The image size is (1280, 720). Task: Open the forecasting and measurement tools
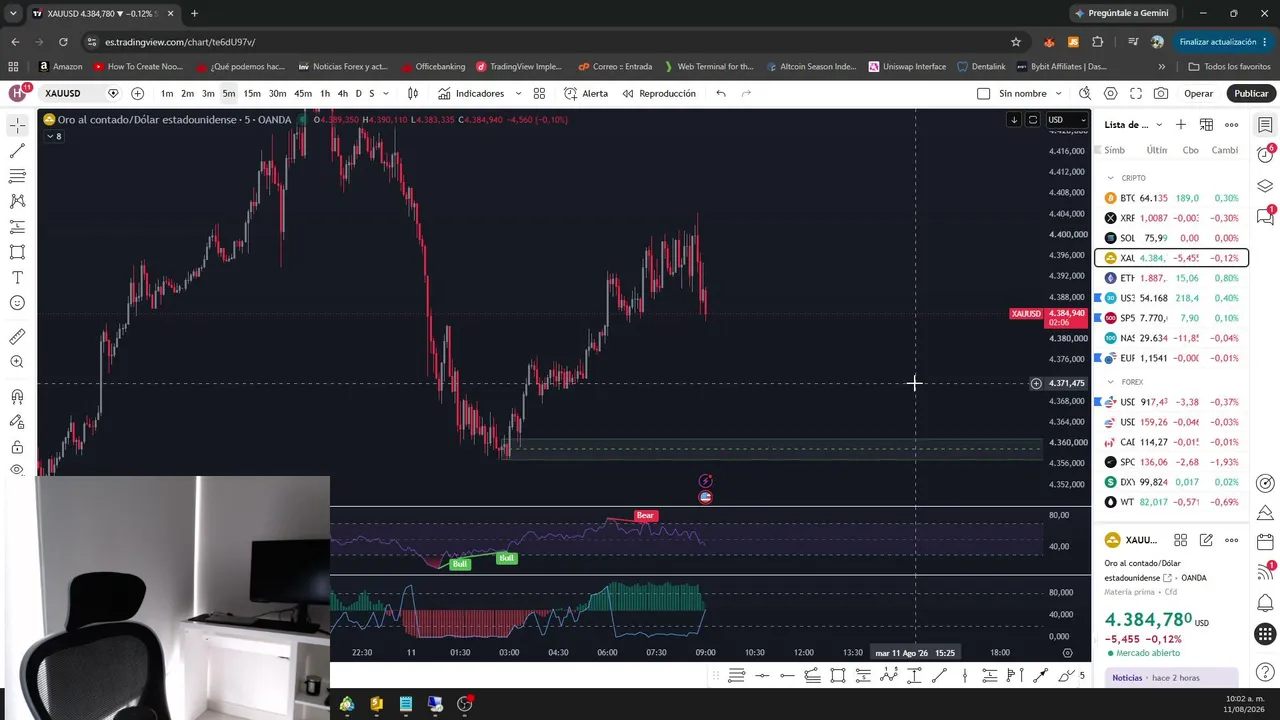[17, 227]
